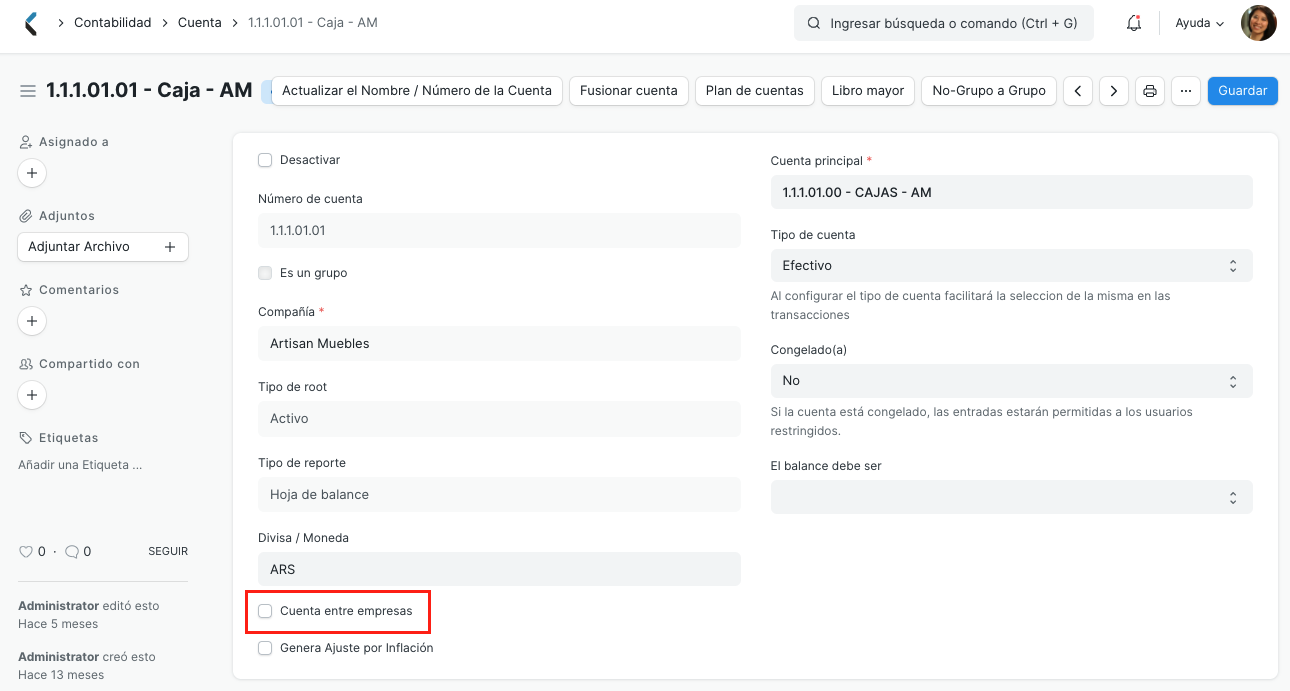Click No-Grupo a Grupo button

click(989, 90)
